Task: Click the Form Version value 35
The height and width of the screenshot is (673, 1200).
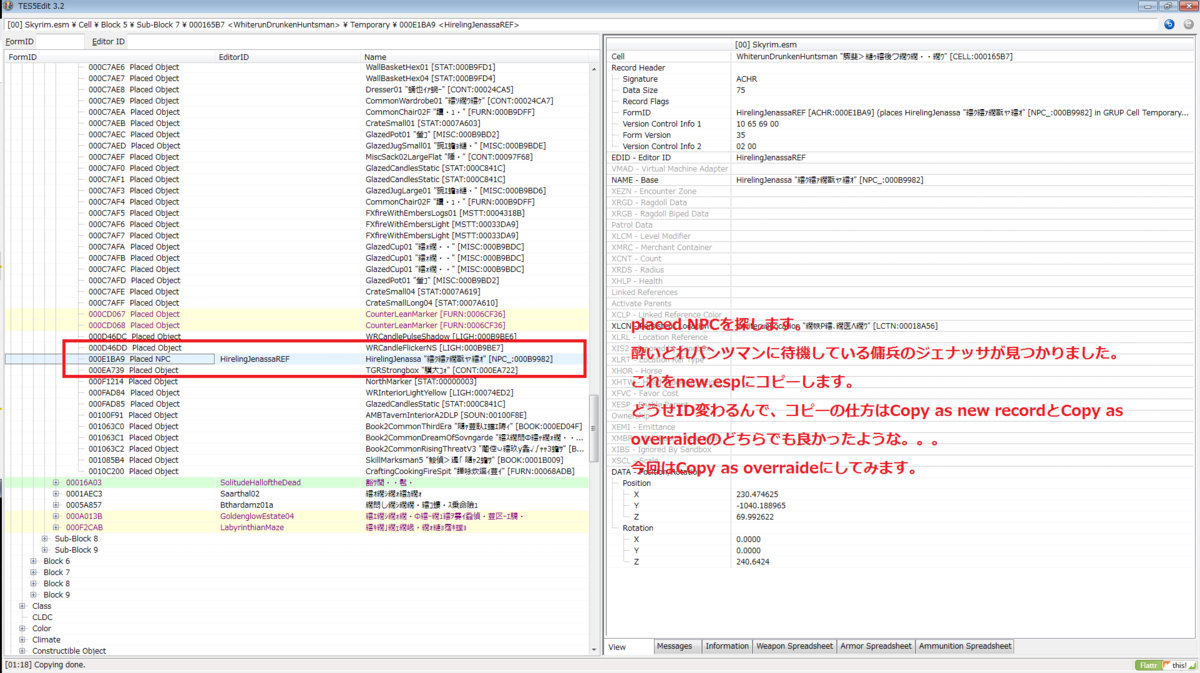Action: pos(741,135)
